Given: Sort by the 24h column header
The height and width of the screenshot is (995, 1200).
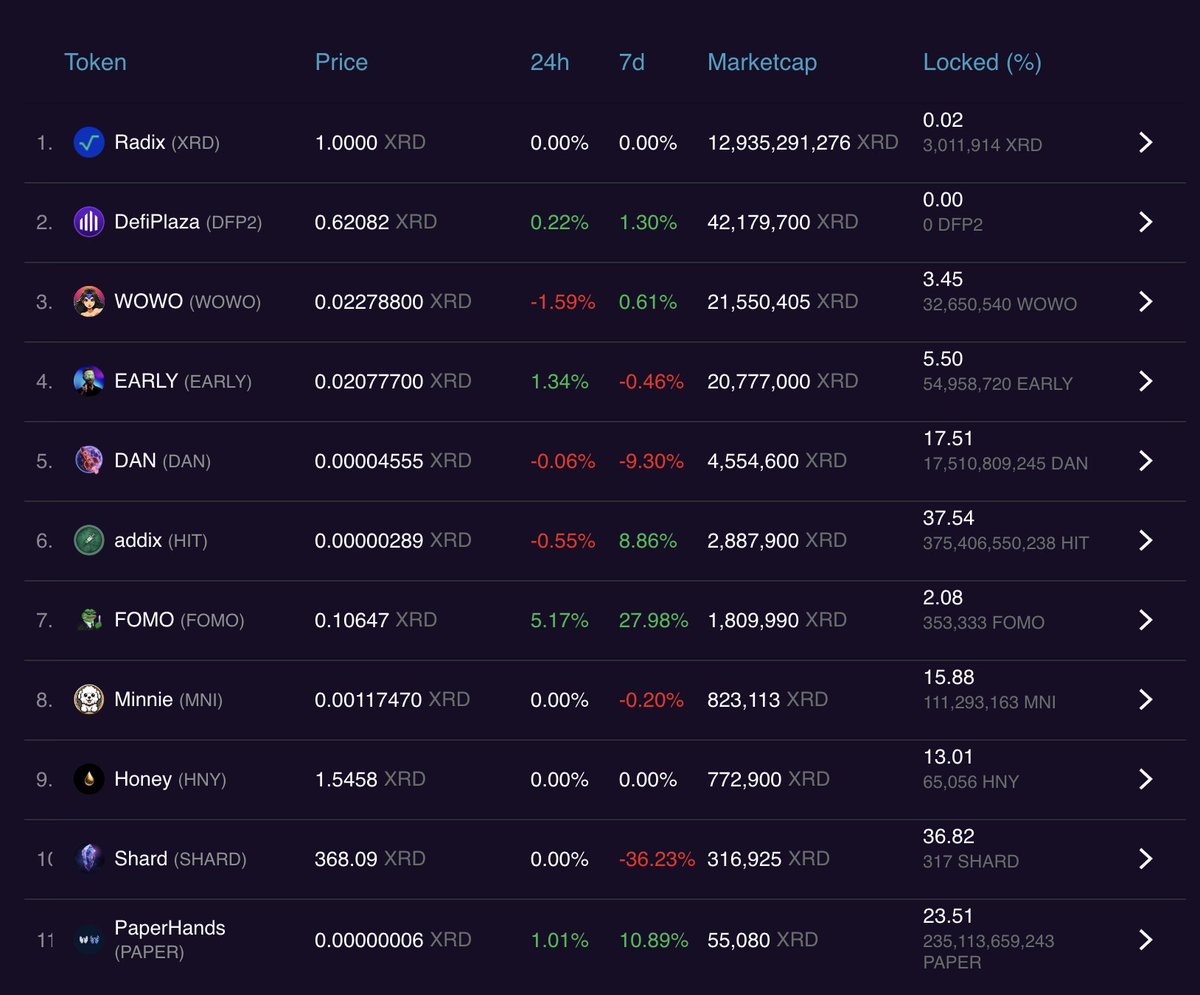Looking at the screenshot, I should coord(549,62).
